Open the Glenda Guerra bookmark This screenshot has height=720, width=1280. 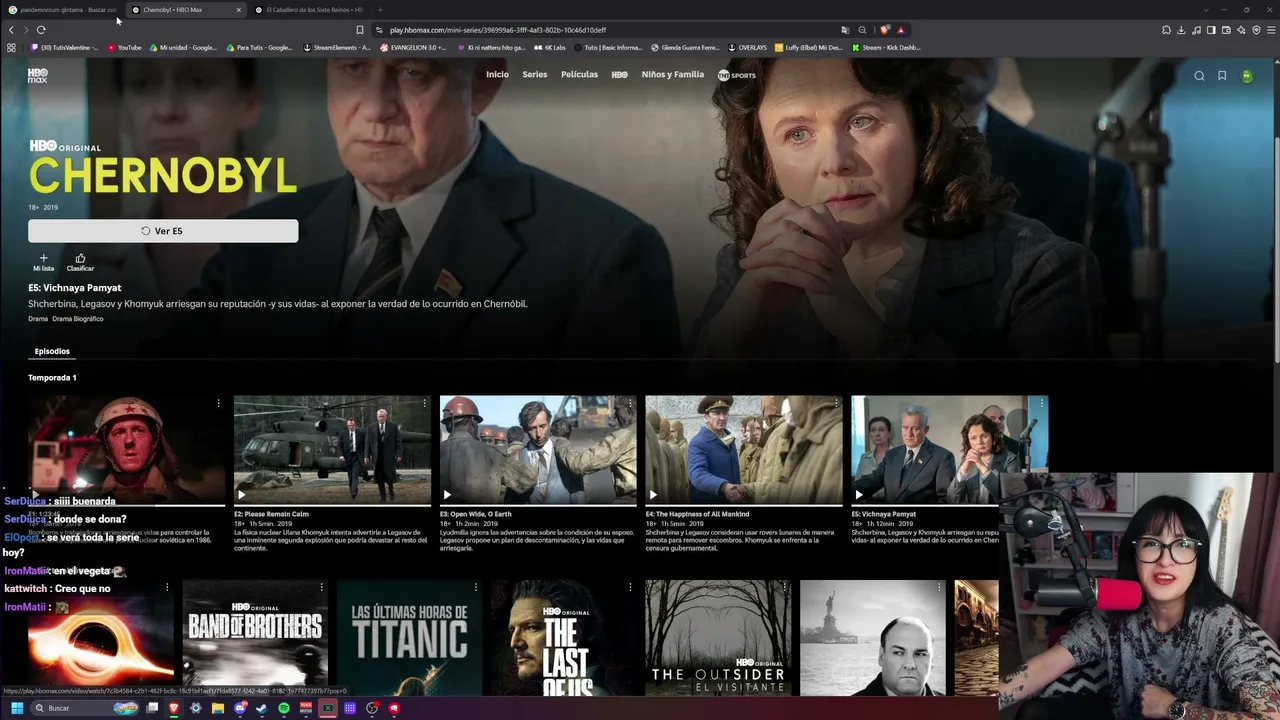(x=685, y=47)
